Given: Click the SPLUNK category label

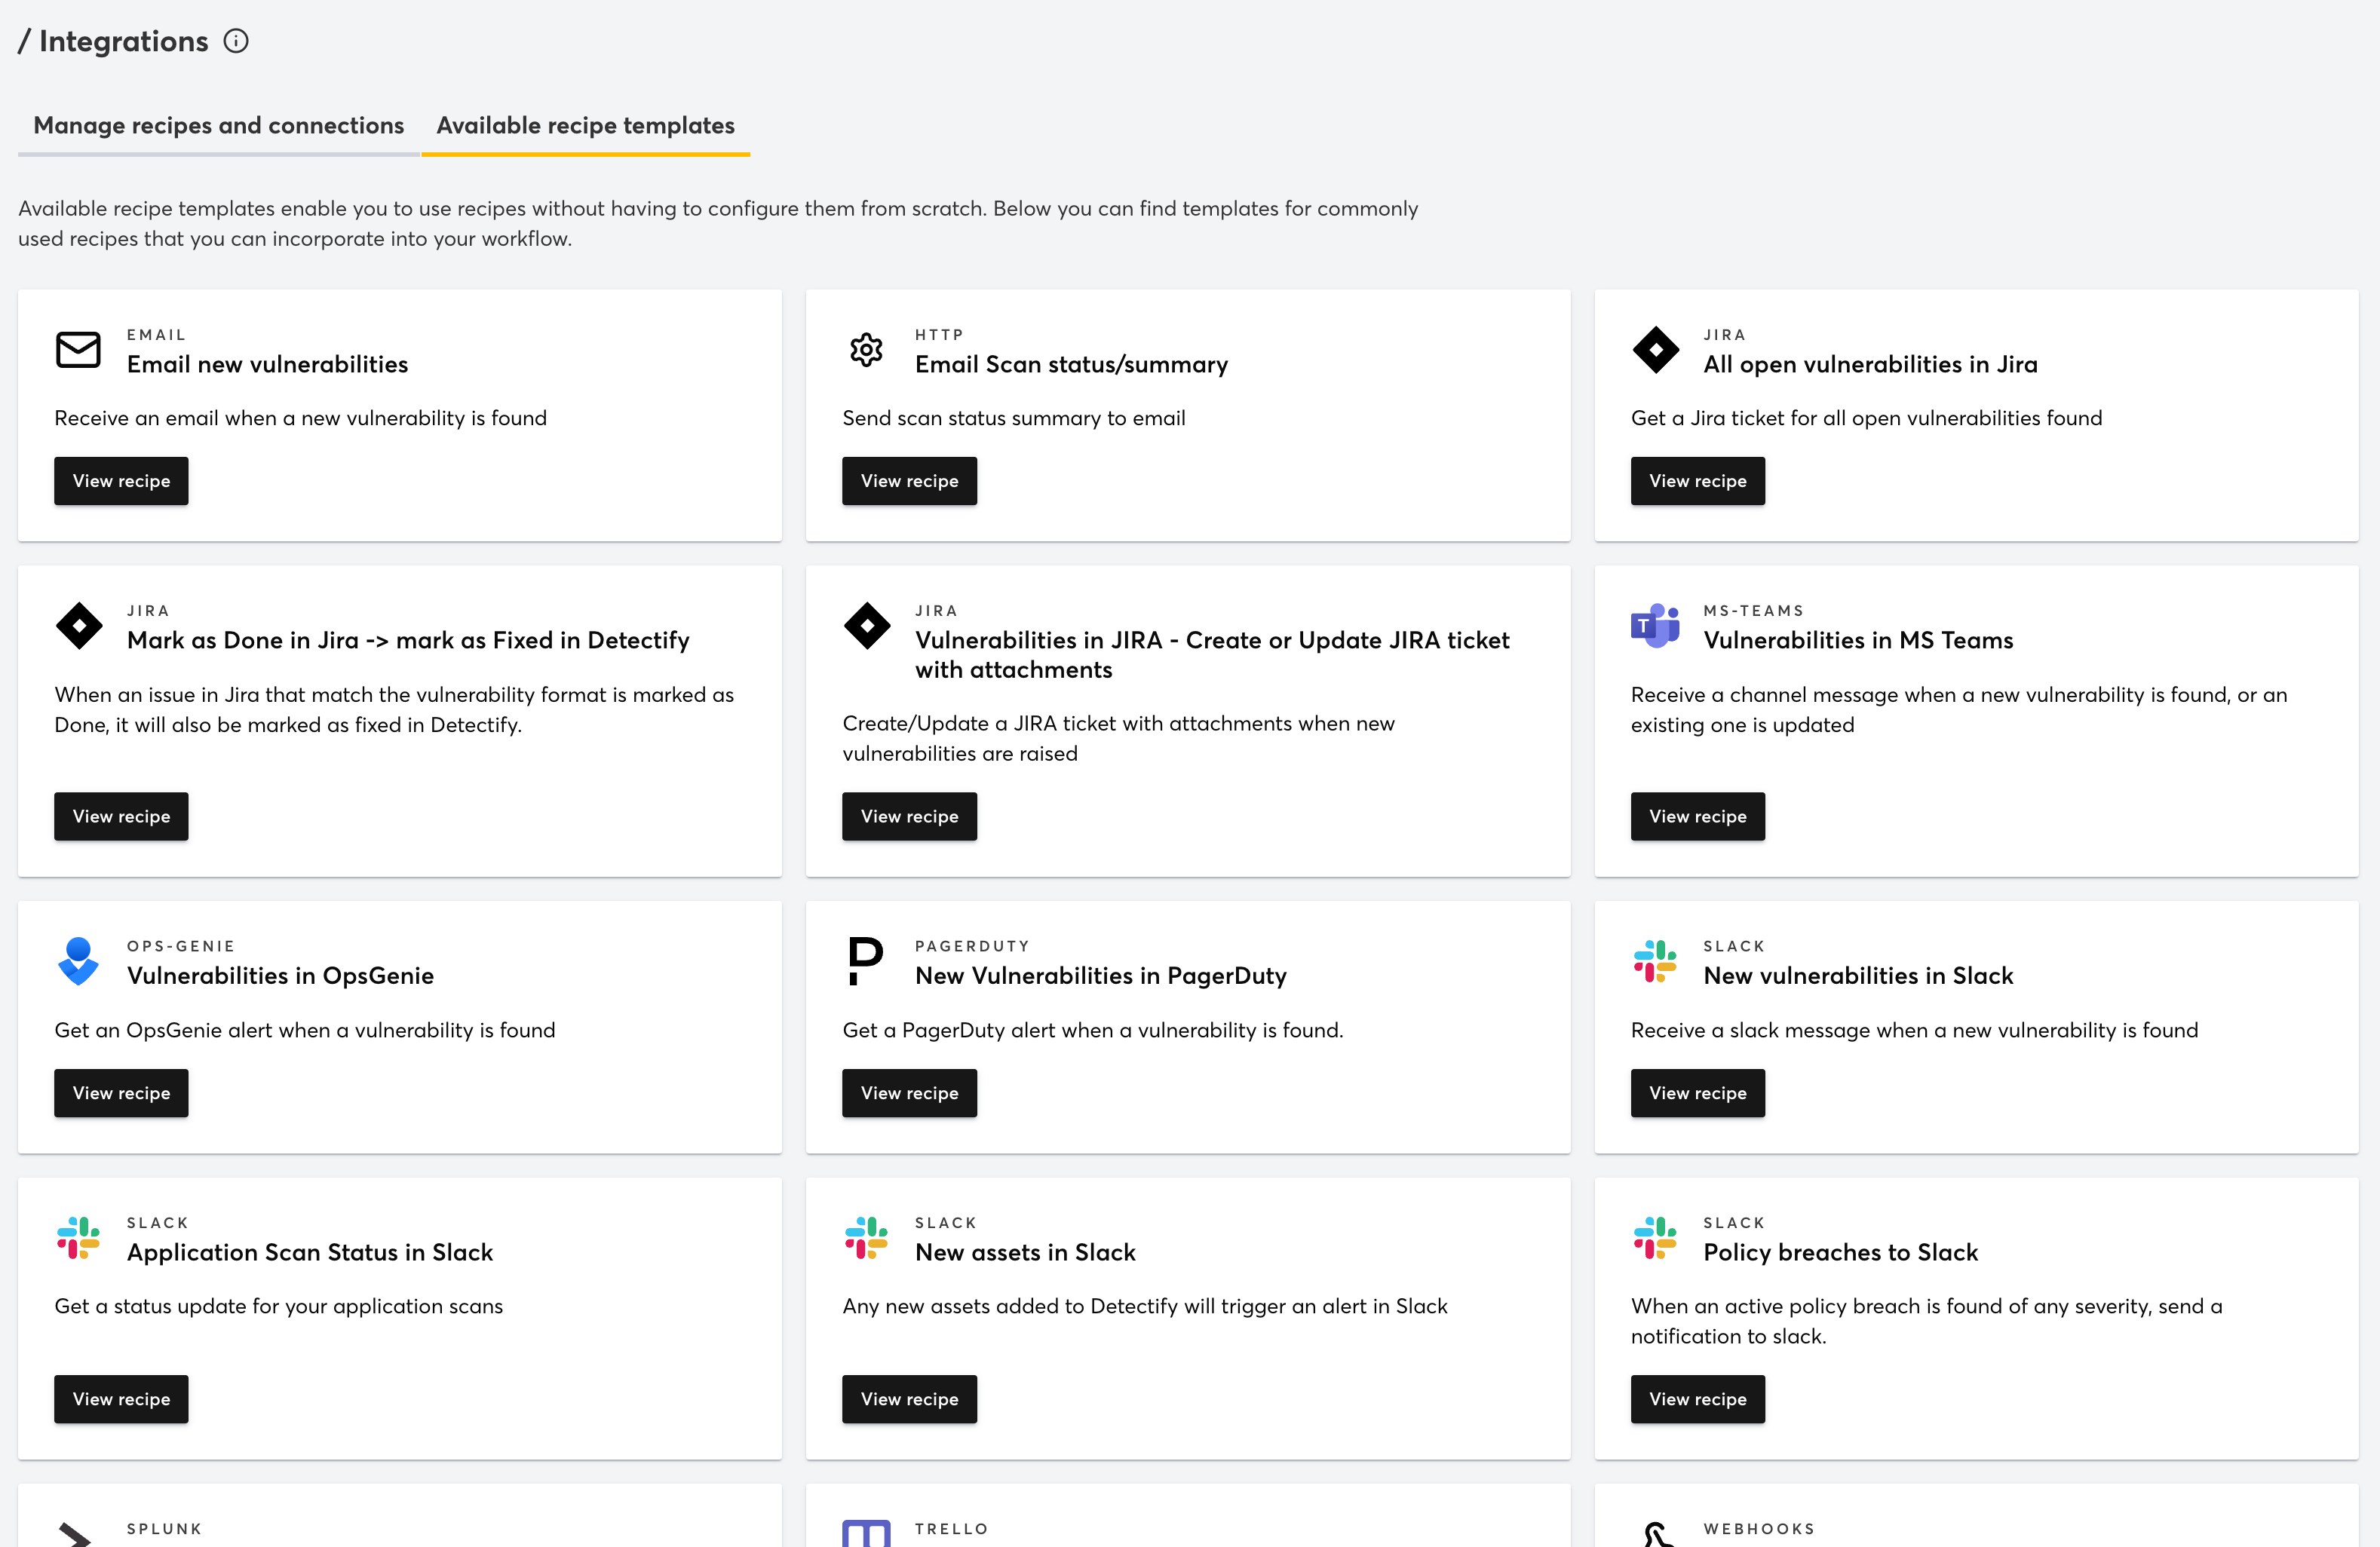Looking at the screenshot, I should (164, 1529).
